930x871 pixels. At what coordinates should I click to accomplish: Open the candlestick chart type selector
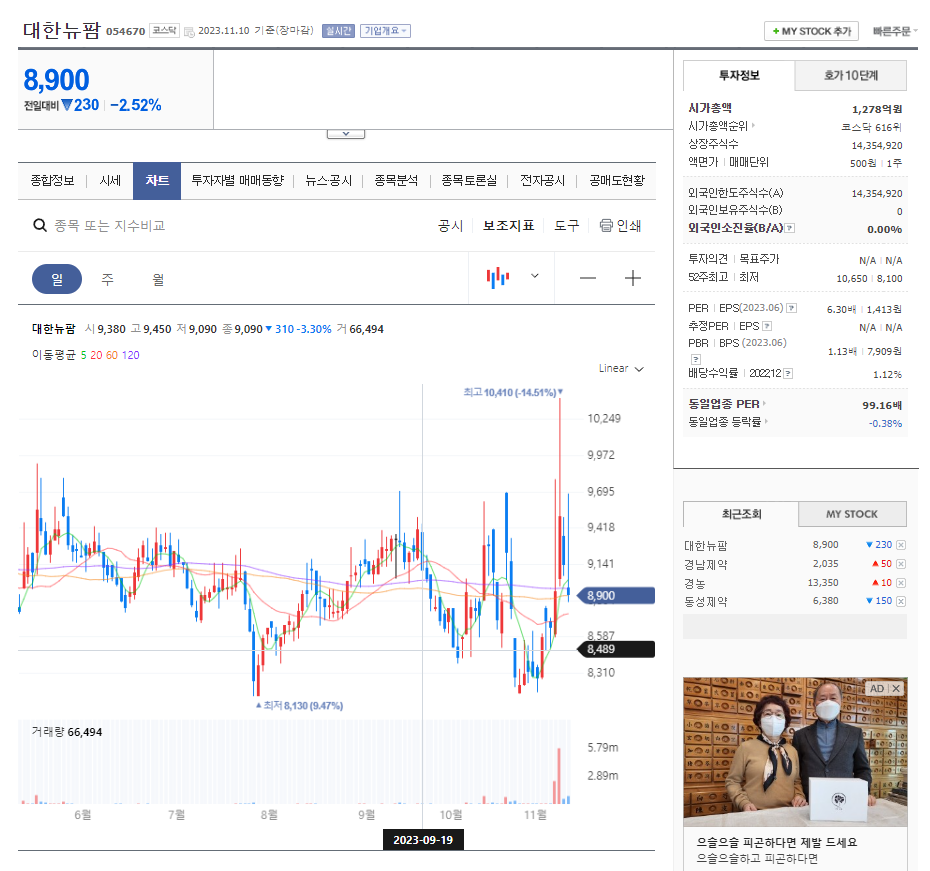point(498,277)
